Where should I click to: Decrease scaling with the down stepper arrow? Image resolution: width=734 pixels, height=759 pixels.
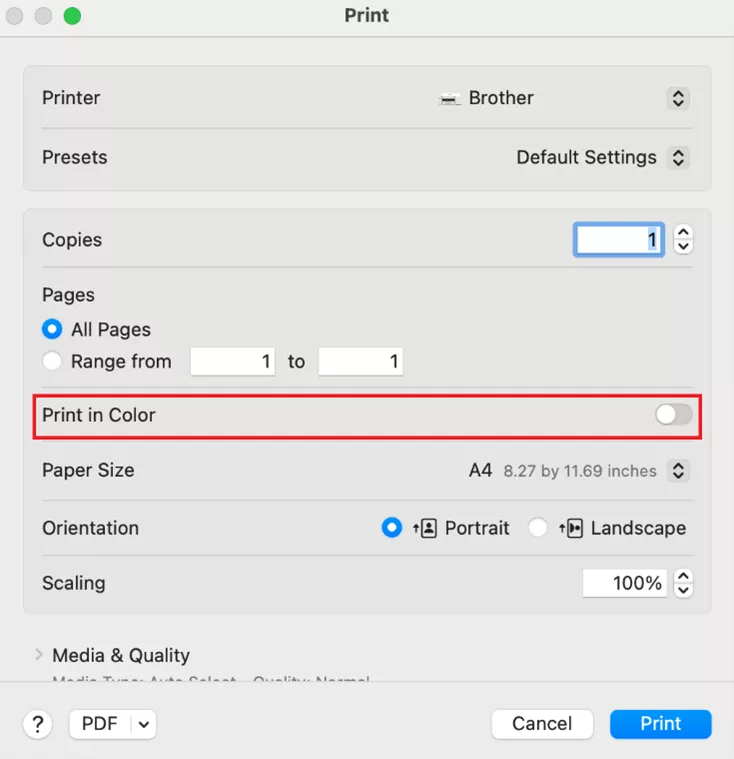click(x=683, y=590)
